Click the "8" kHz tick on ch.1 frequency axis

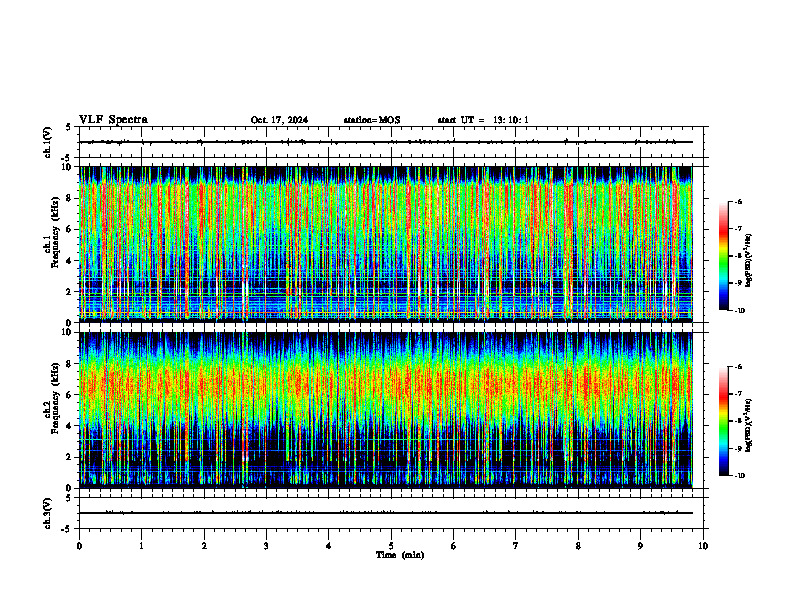click(69, 198)
